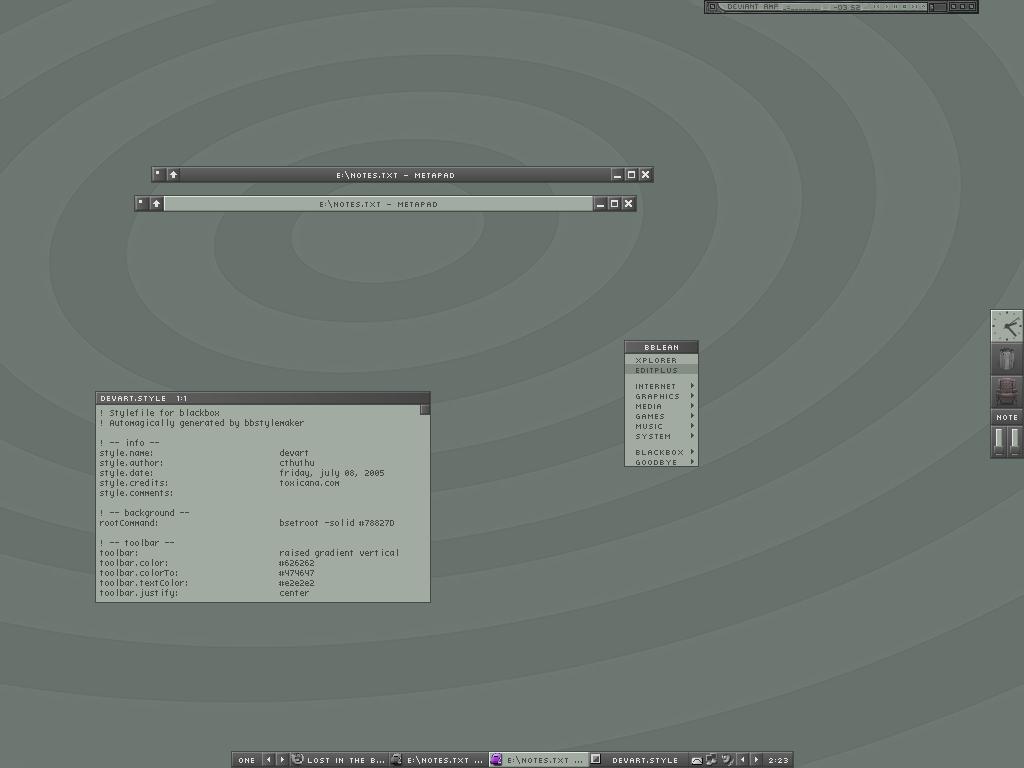Click the first system tray icon on toolbar
Screen dimensions: 1024x768
[x=696, y=760]
